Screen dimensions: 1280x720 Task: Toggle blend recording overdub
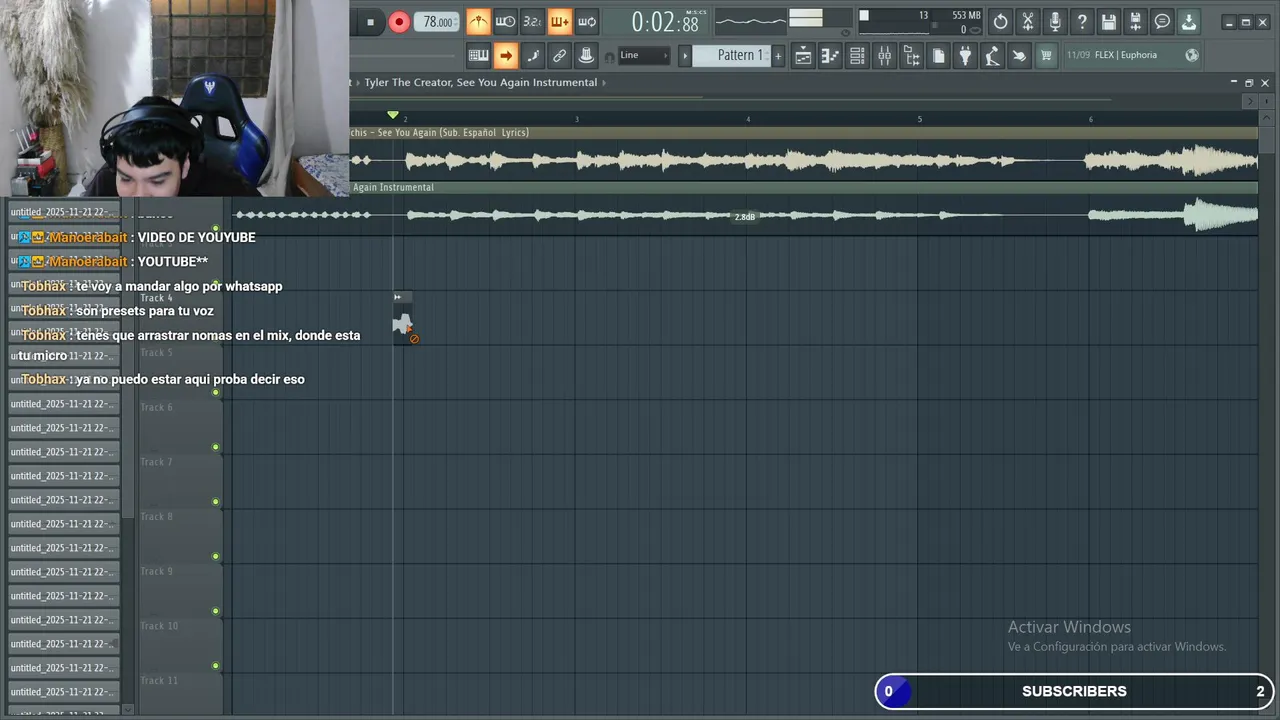559,22
